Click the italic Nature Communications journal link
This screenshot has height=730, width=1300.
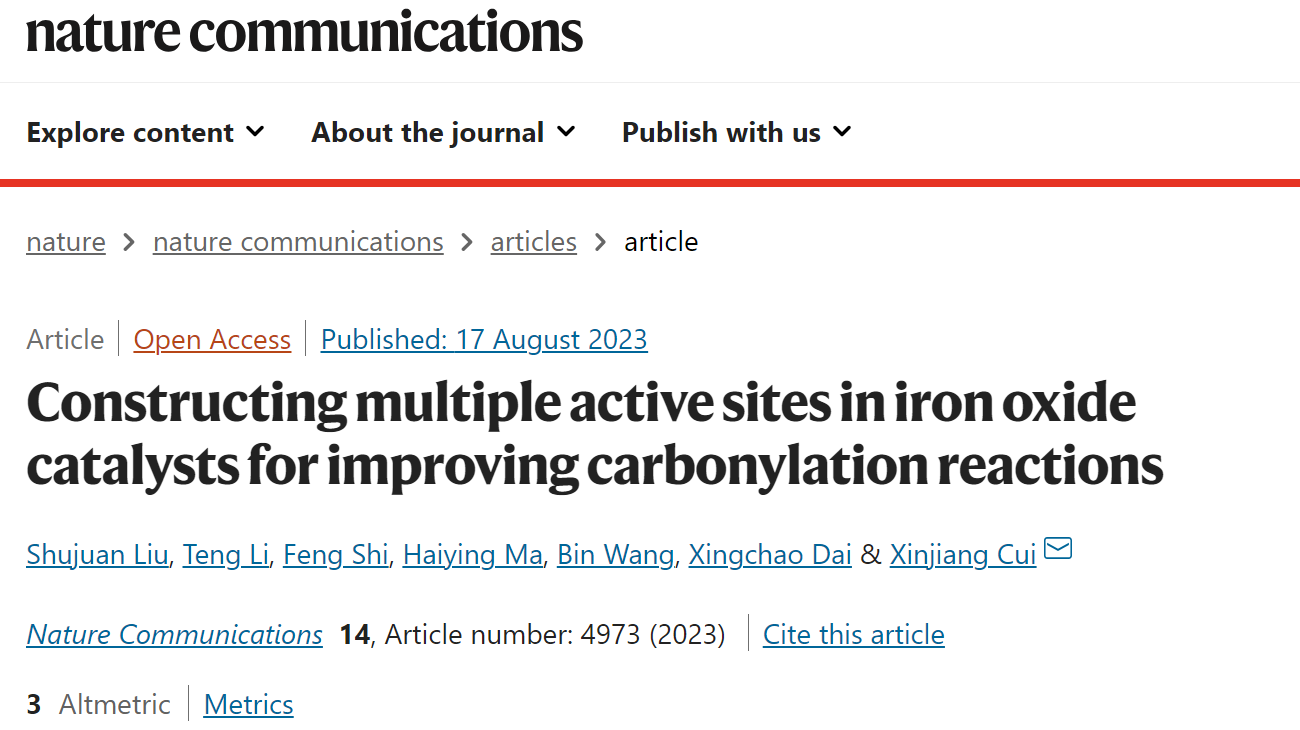pos(175,635)
